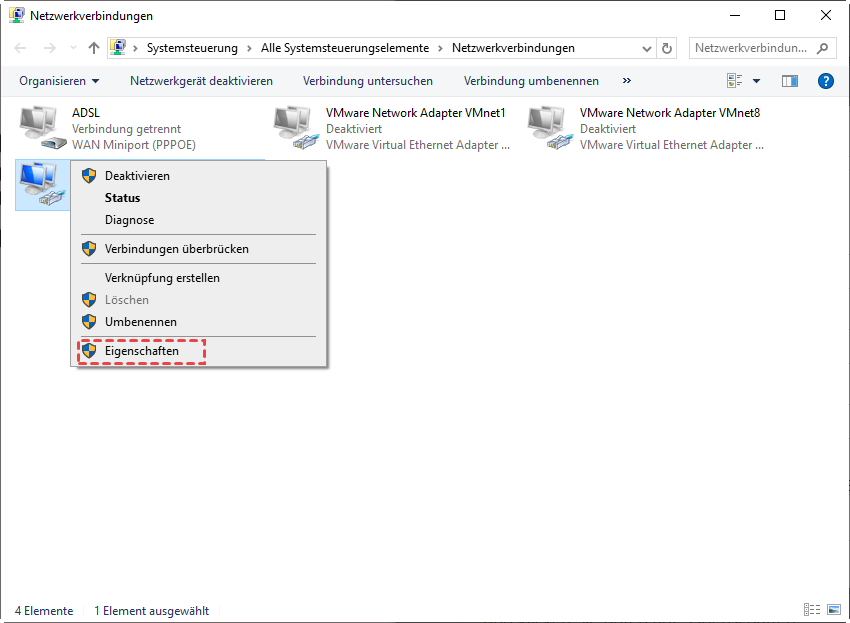Expand chevron after Systemsteuerung breadcrumb
This screenshot has height=623, width=850.
pyautogui.click(x=249, y=48)
